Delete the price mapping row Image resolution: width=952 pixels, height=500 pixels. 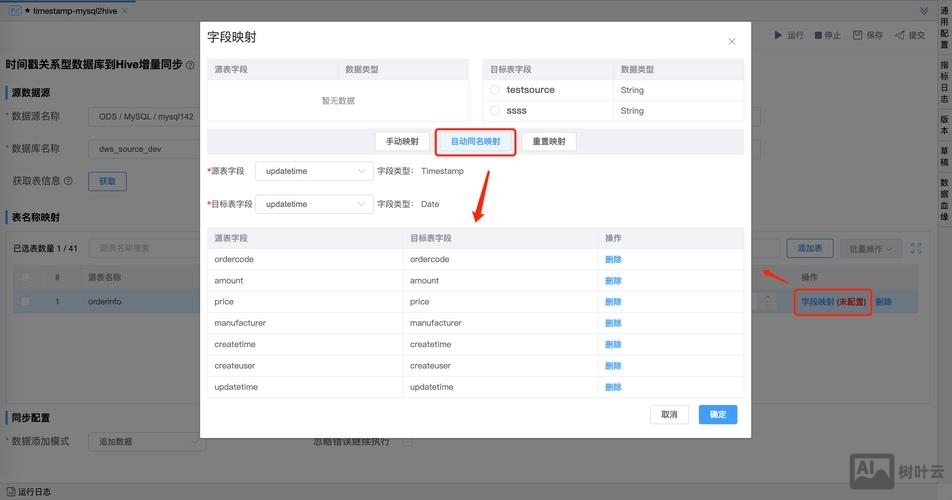point(613,302)
